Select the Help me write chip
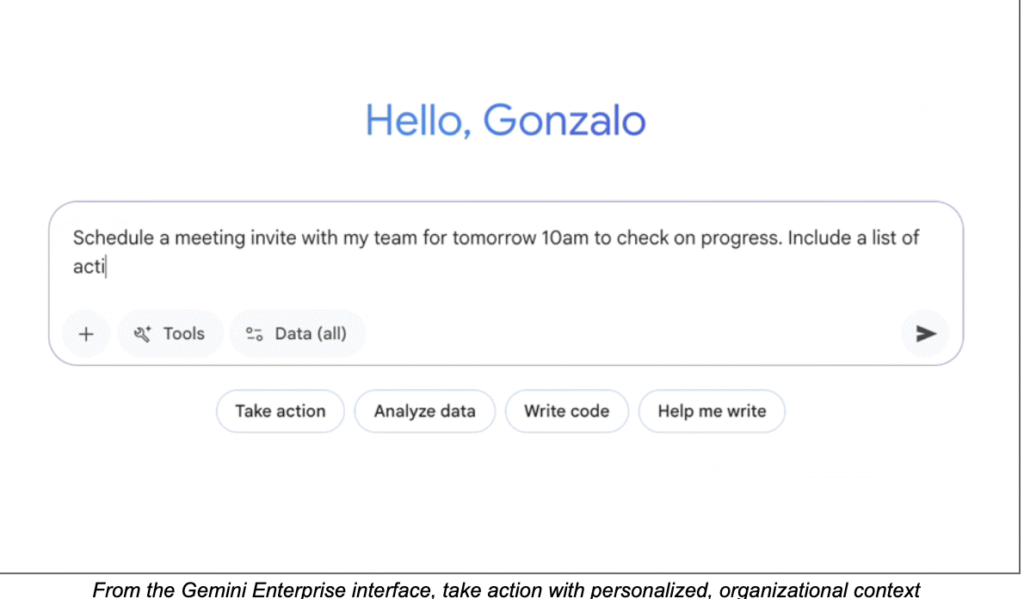Screen dimensions: 1024x599 click(712, 411)
